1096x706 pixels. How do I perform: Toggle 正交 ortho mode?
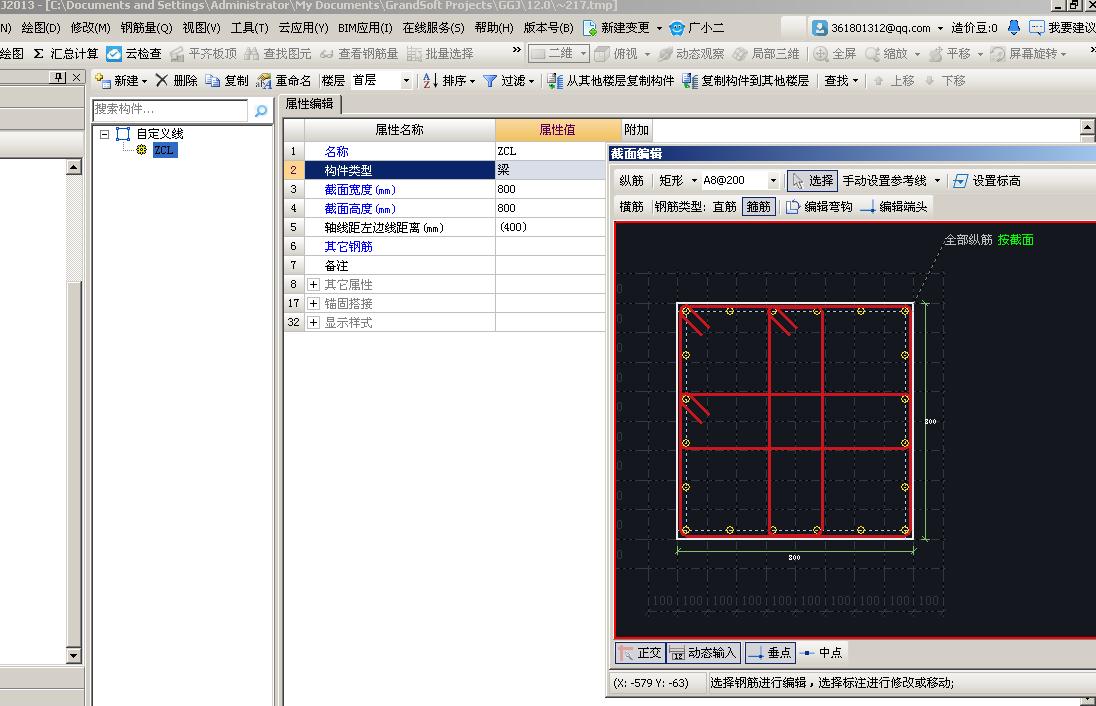click(x=640, y=653)
